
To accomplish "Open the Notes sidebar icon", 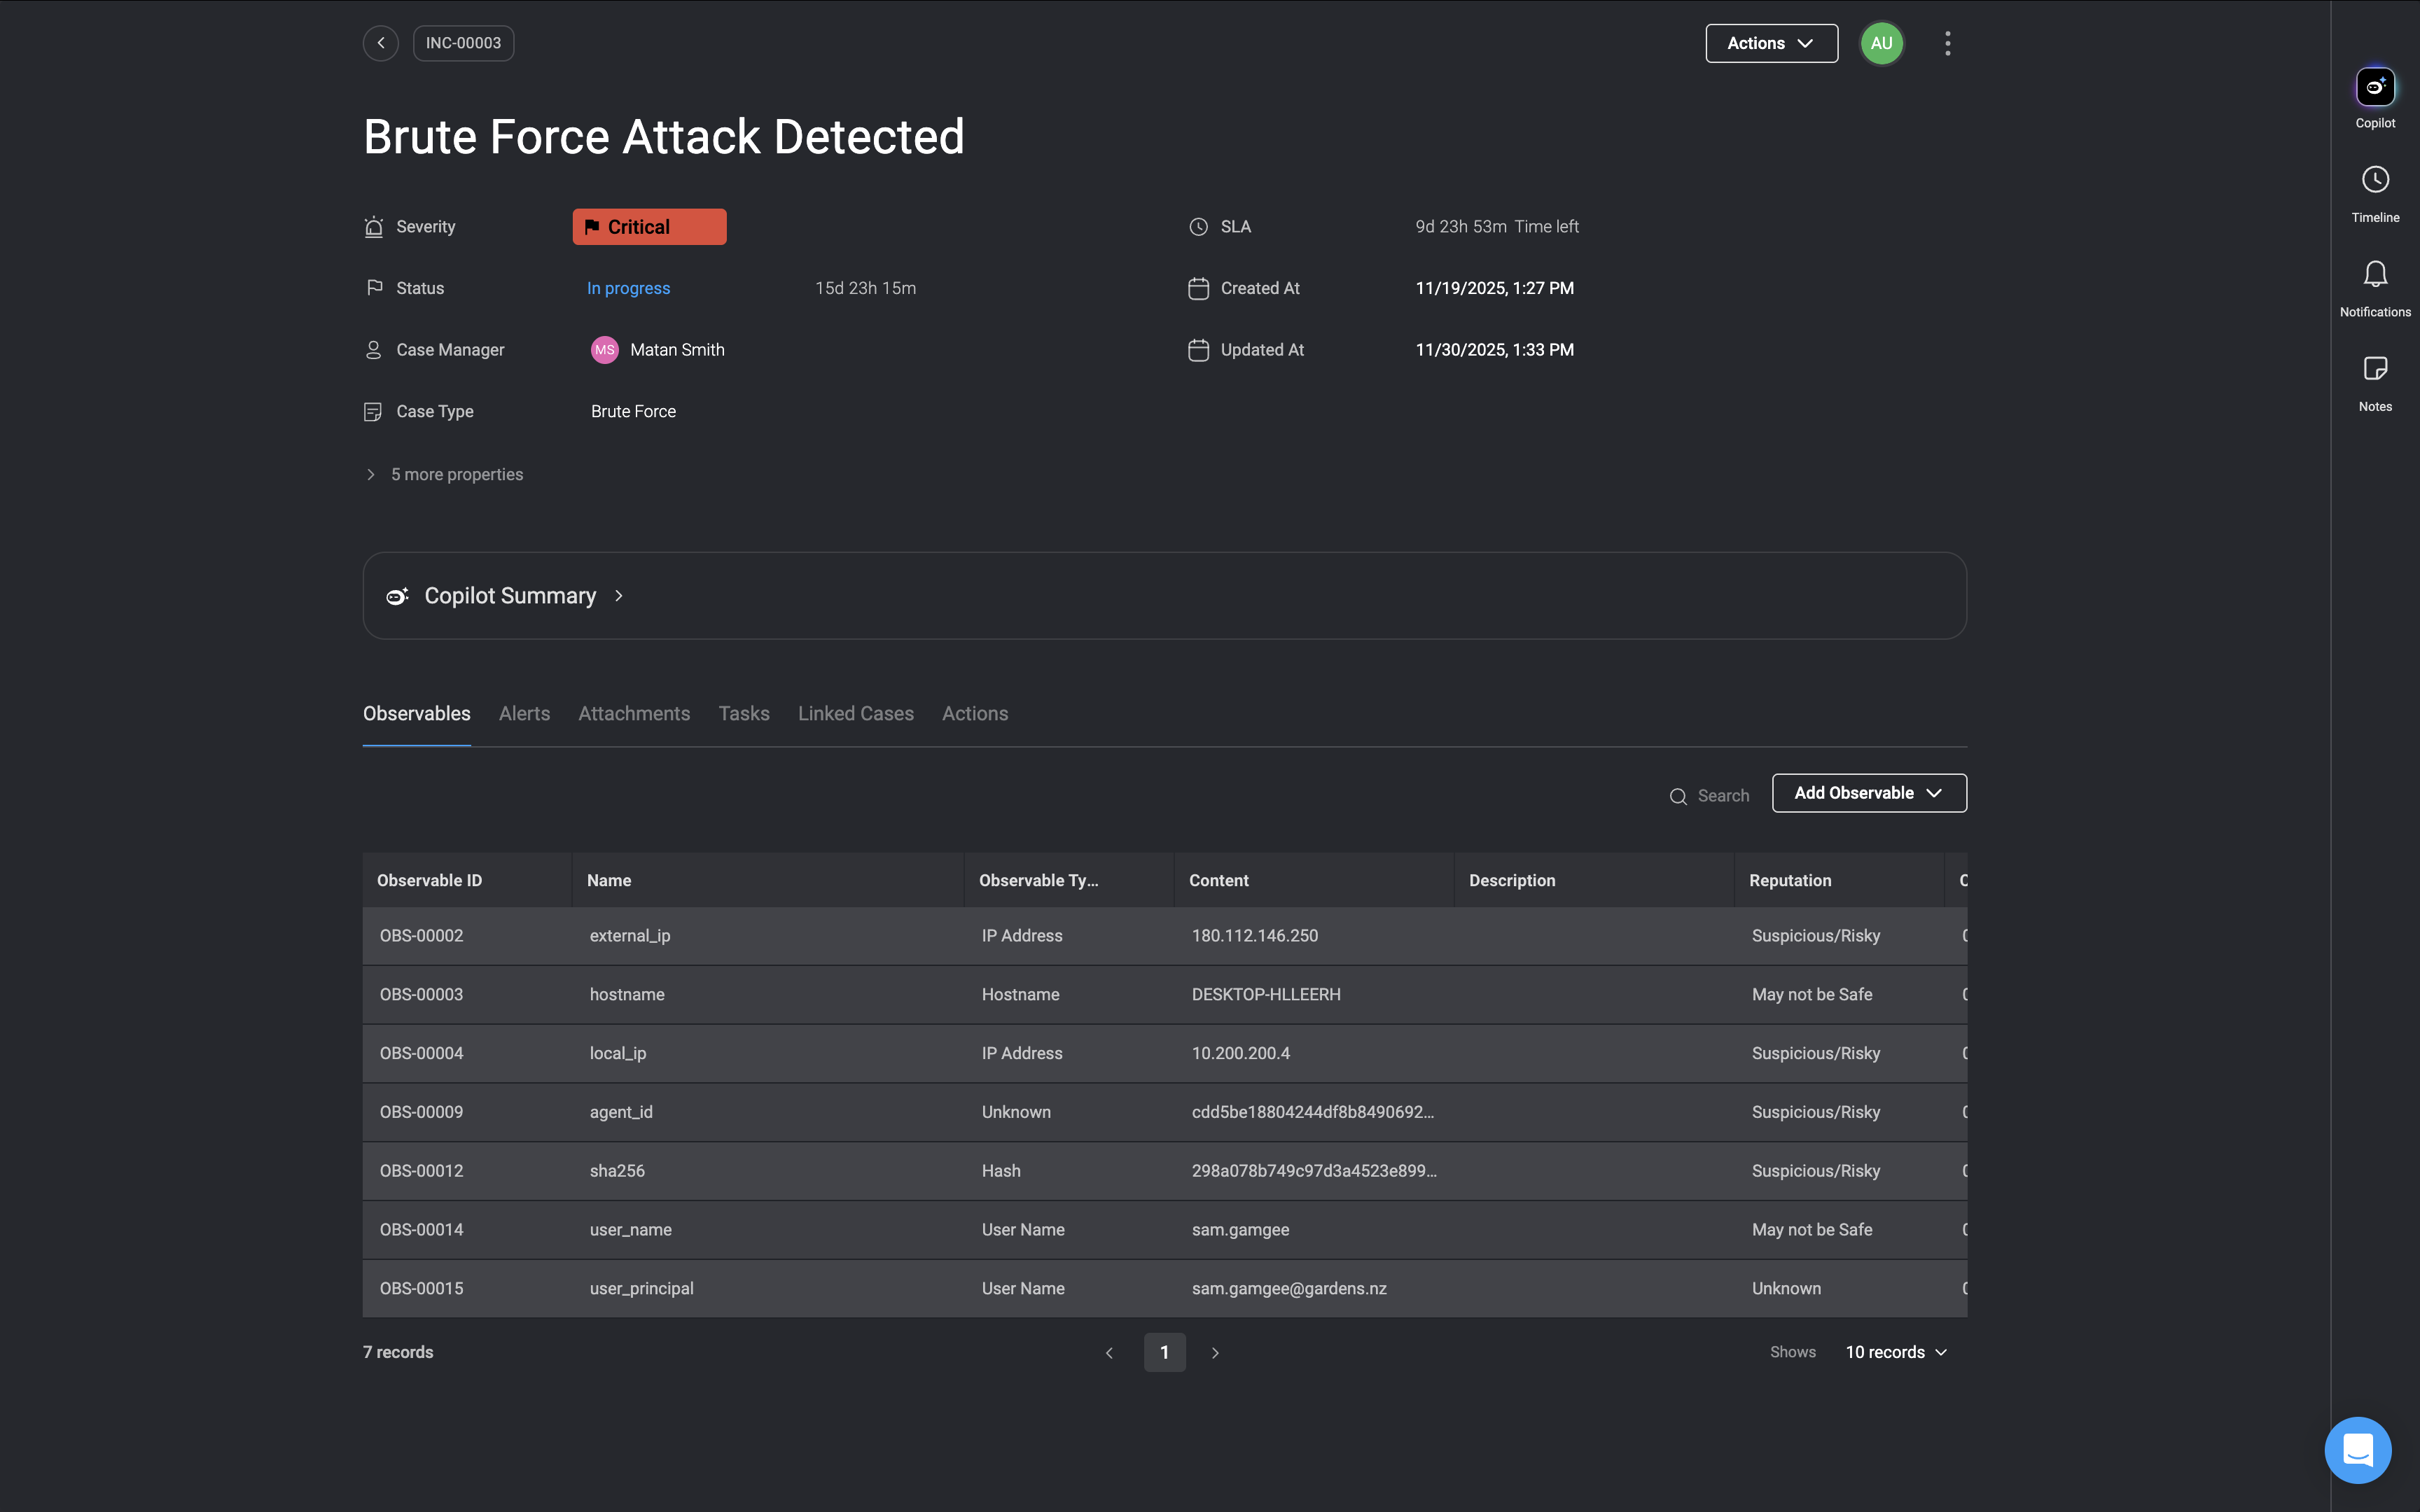I will (2375, 369).
